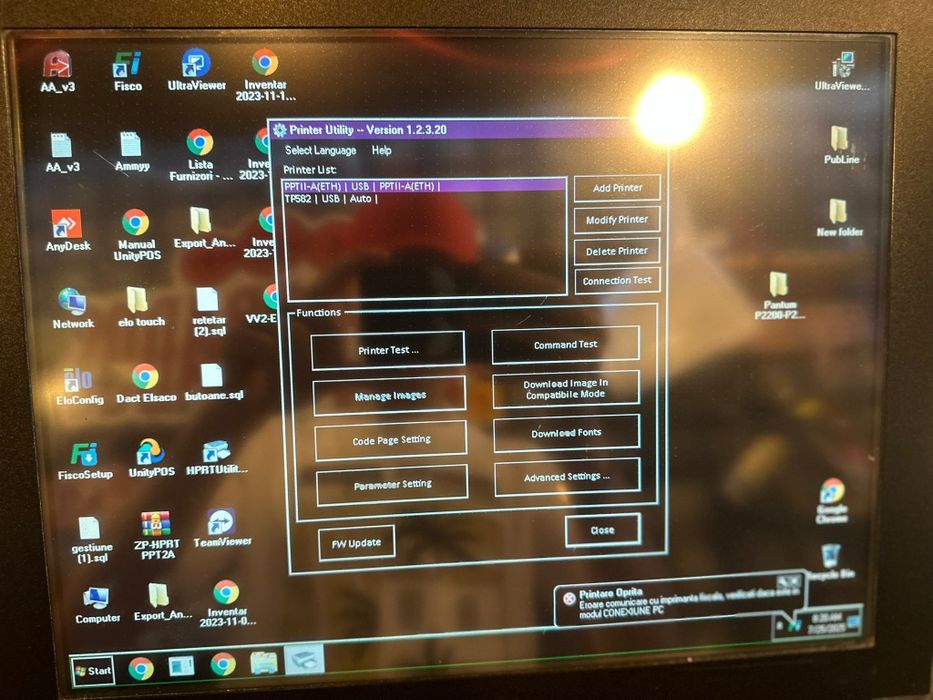933x700 pixels.
Task: Click the Modify Printer button
Action: click(x=617, y=220)
